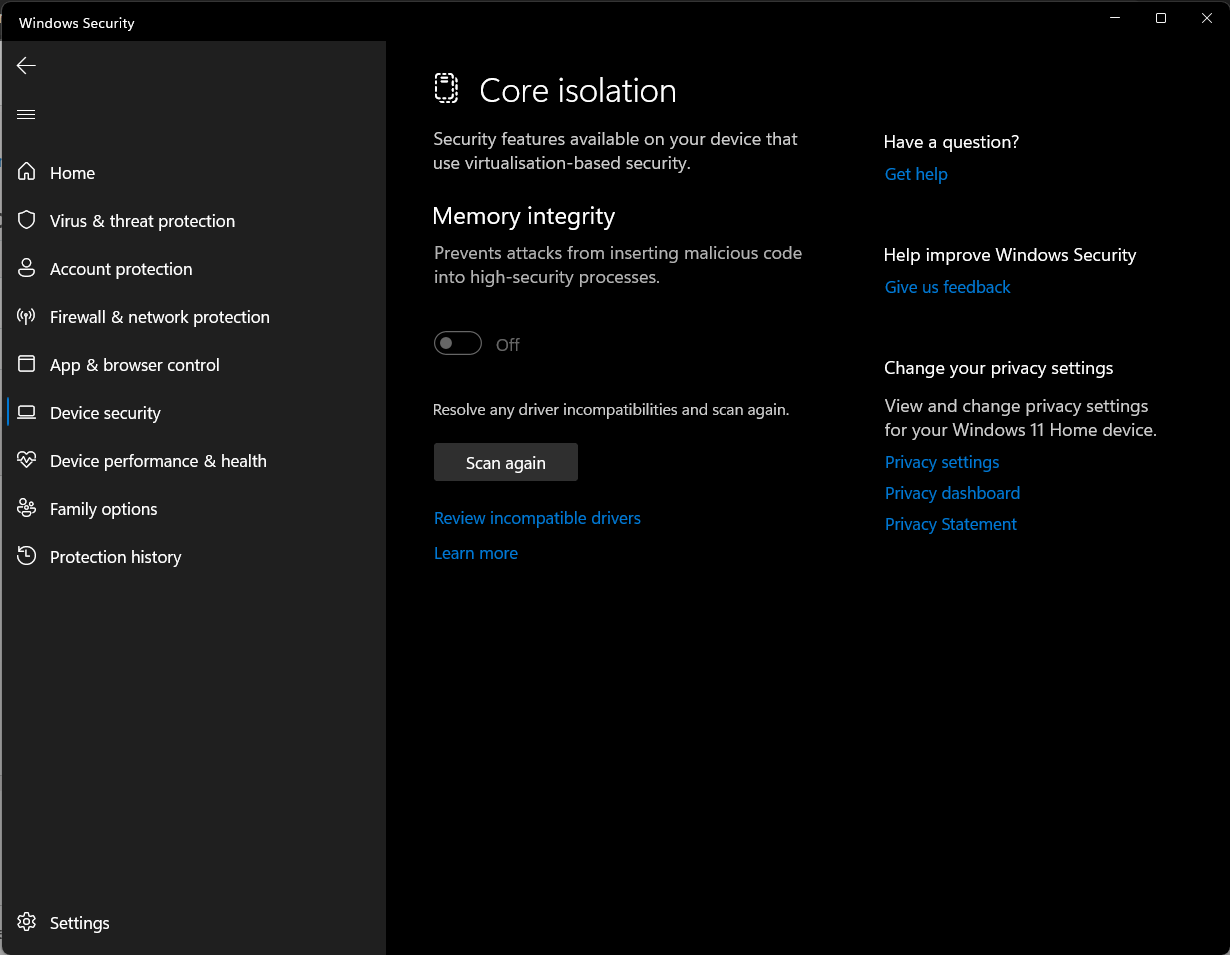Click the Learn more link
Screen dimensions: 1230x955
(476, 552)
